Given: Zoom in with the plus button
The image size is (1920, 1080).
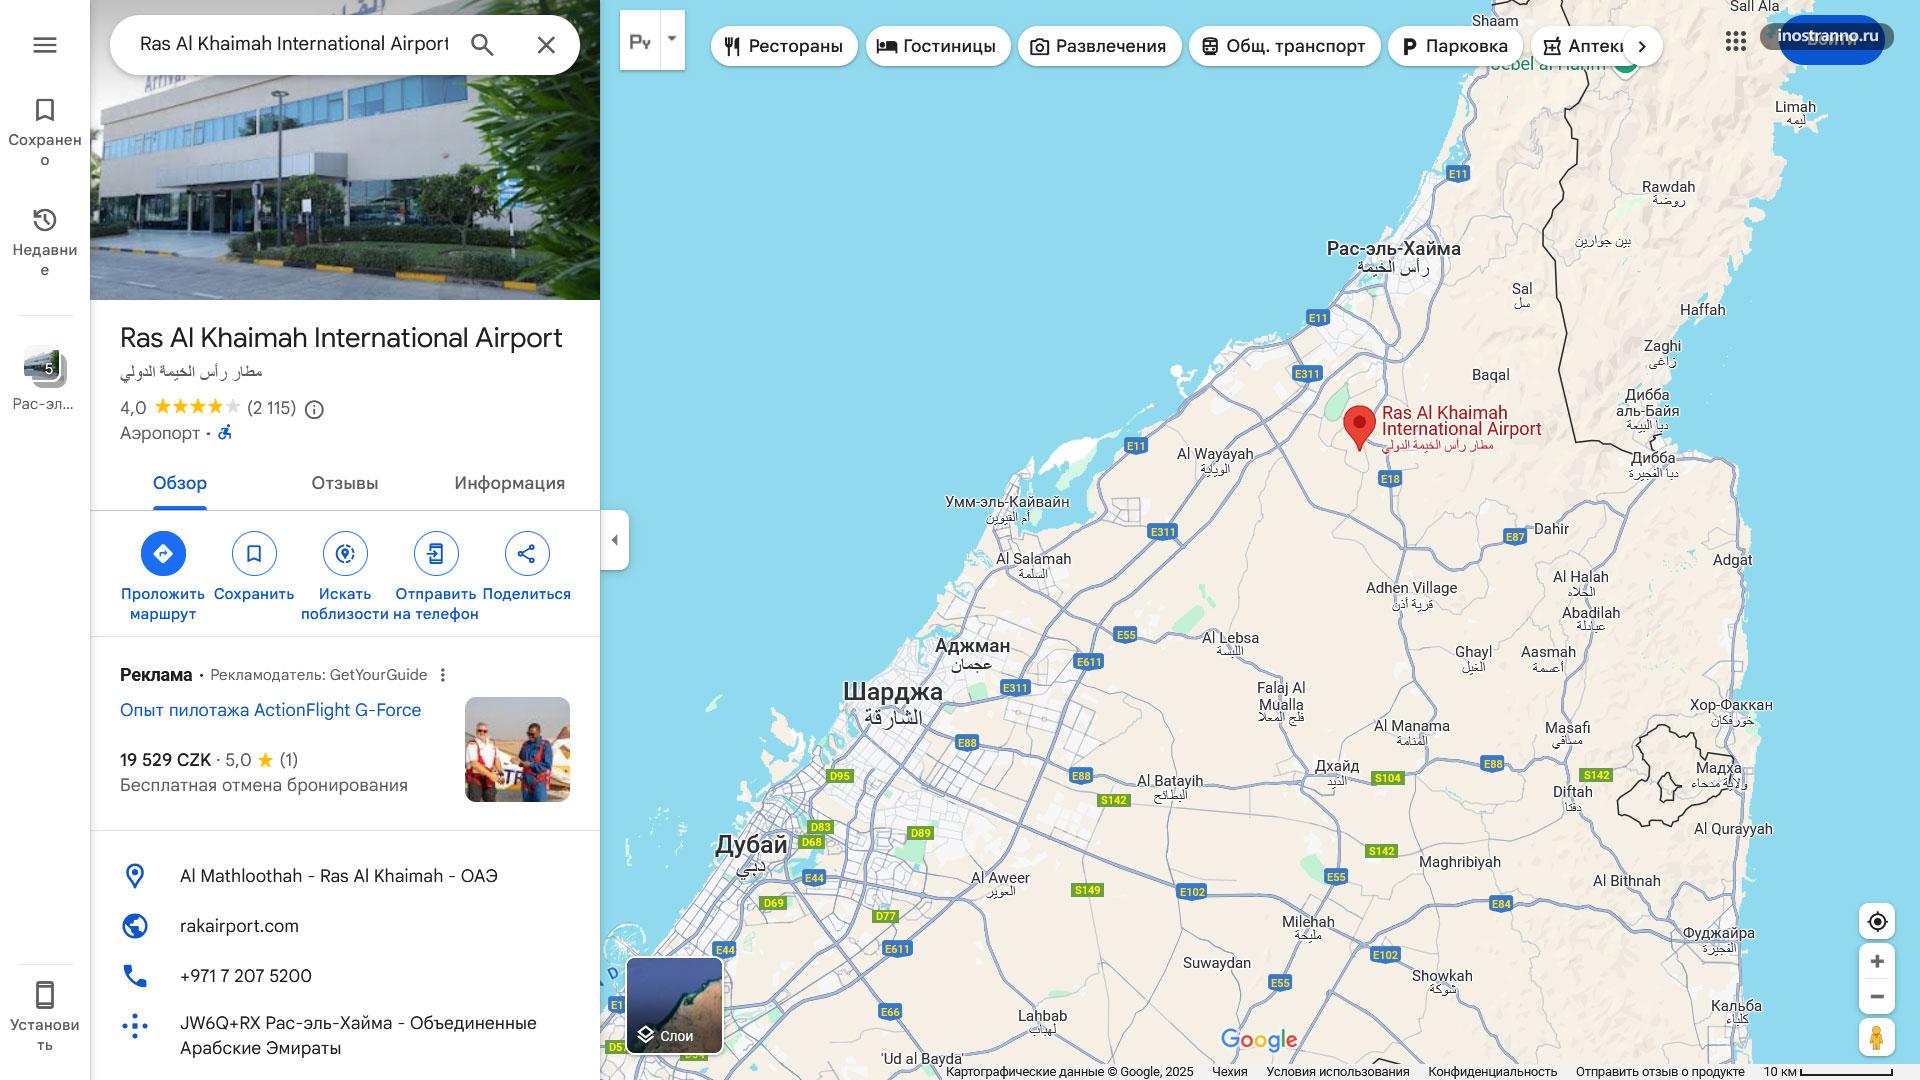Looking at the screenshot, I should tap(1877, 961).
